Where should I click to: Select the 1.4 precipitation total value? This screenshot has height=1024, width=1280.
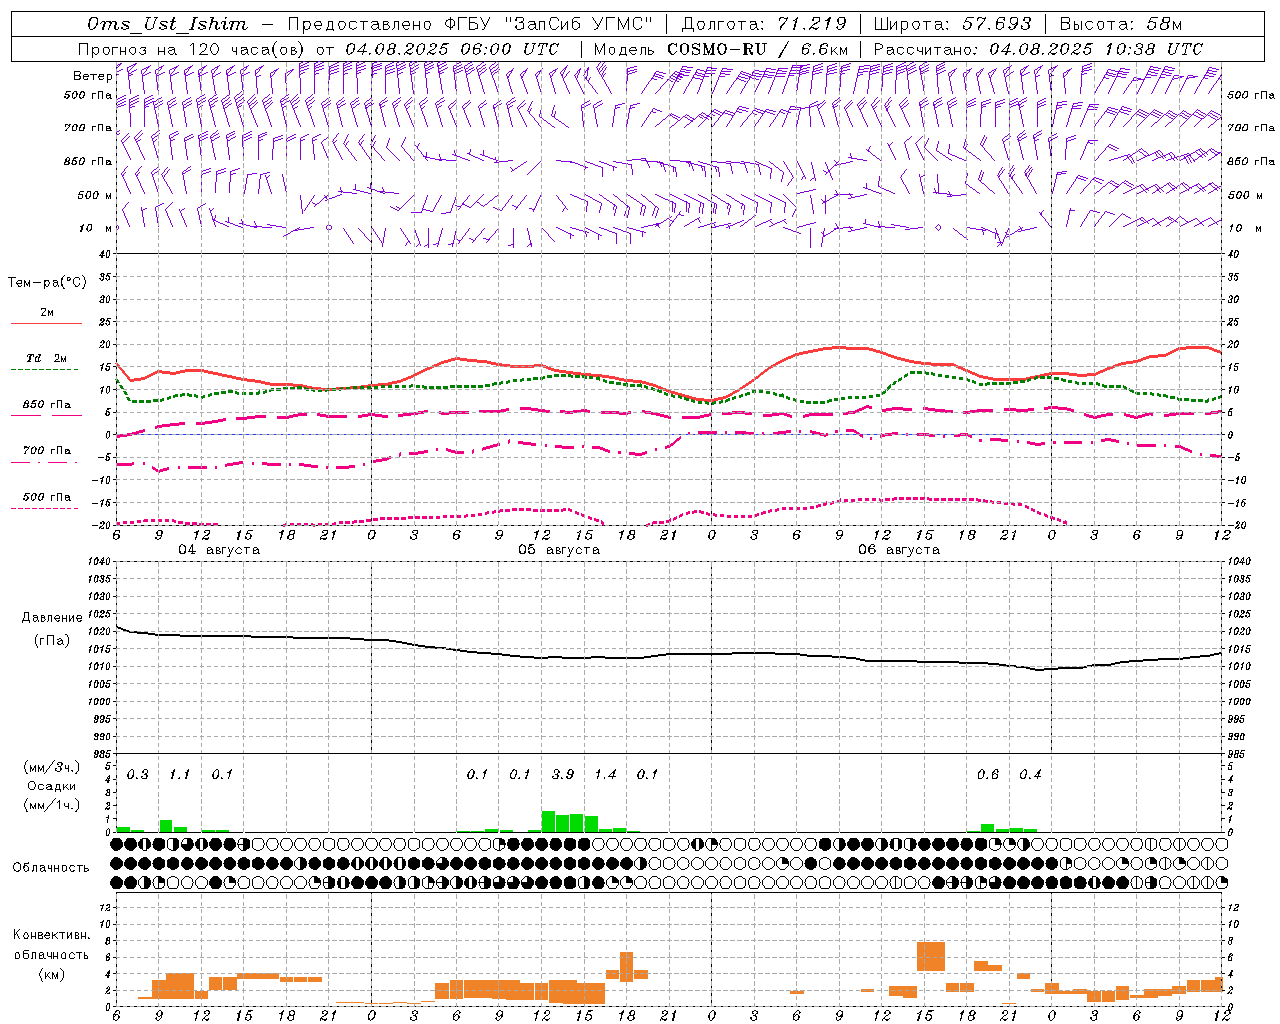point(606,774)
